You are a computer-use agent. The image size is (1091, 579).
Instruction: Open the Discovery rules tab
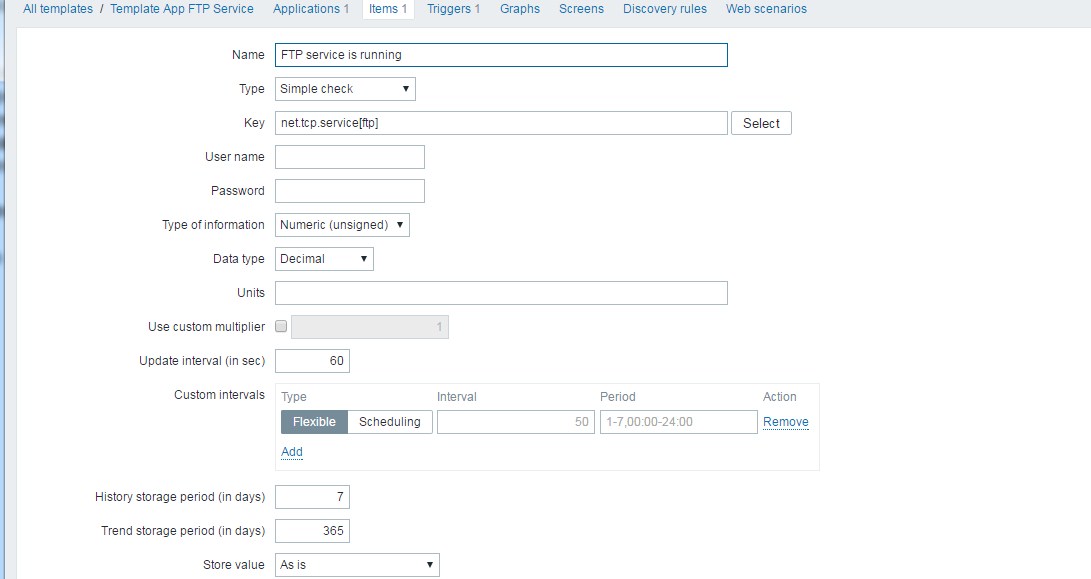tap(664, 9)
